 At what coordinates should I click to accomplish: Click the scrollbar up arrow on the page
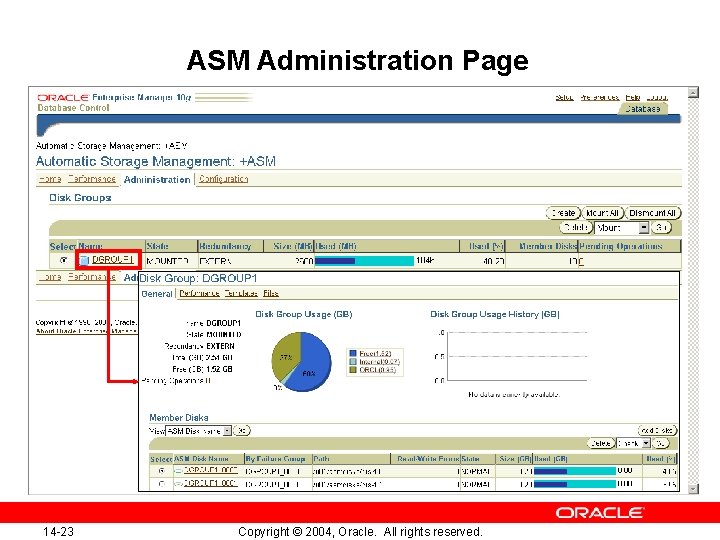693,93
